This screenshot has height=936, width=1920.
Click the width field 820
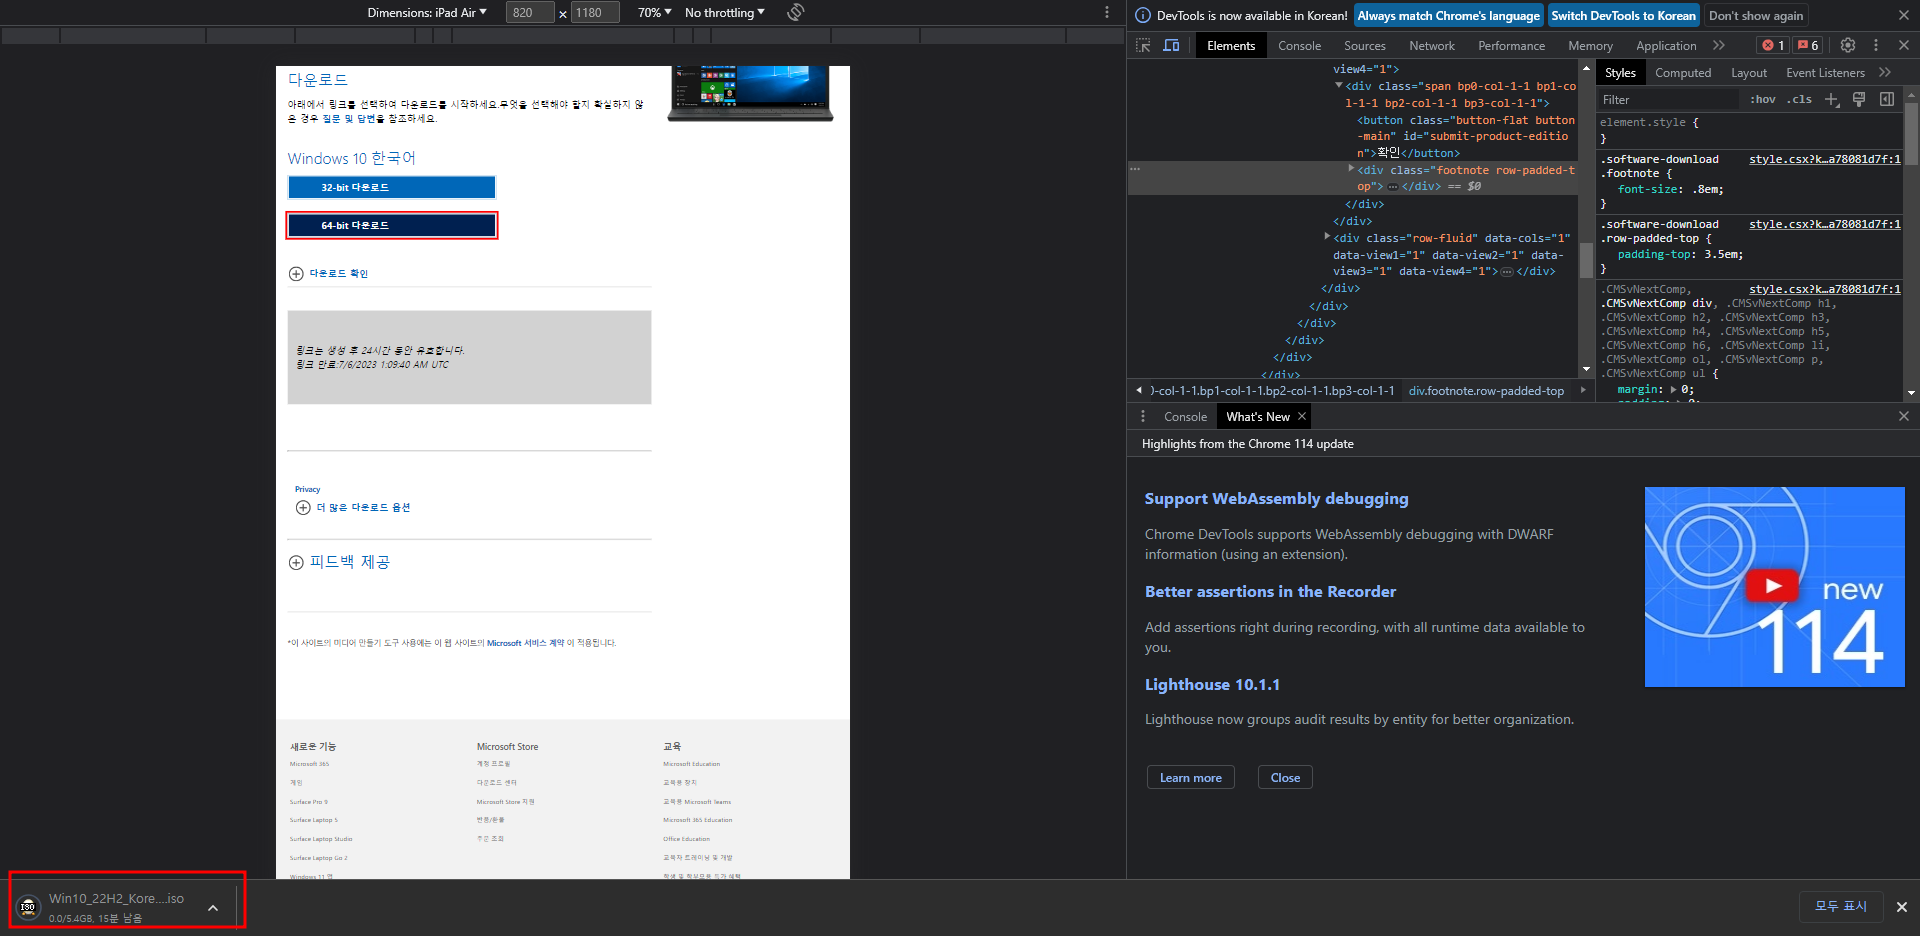pos(530,12)
